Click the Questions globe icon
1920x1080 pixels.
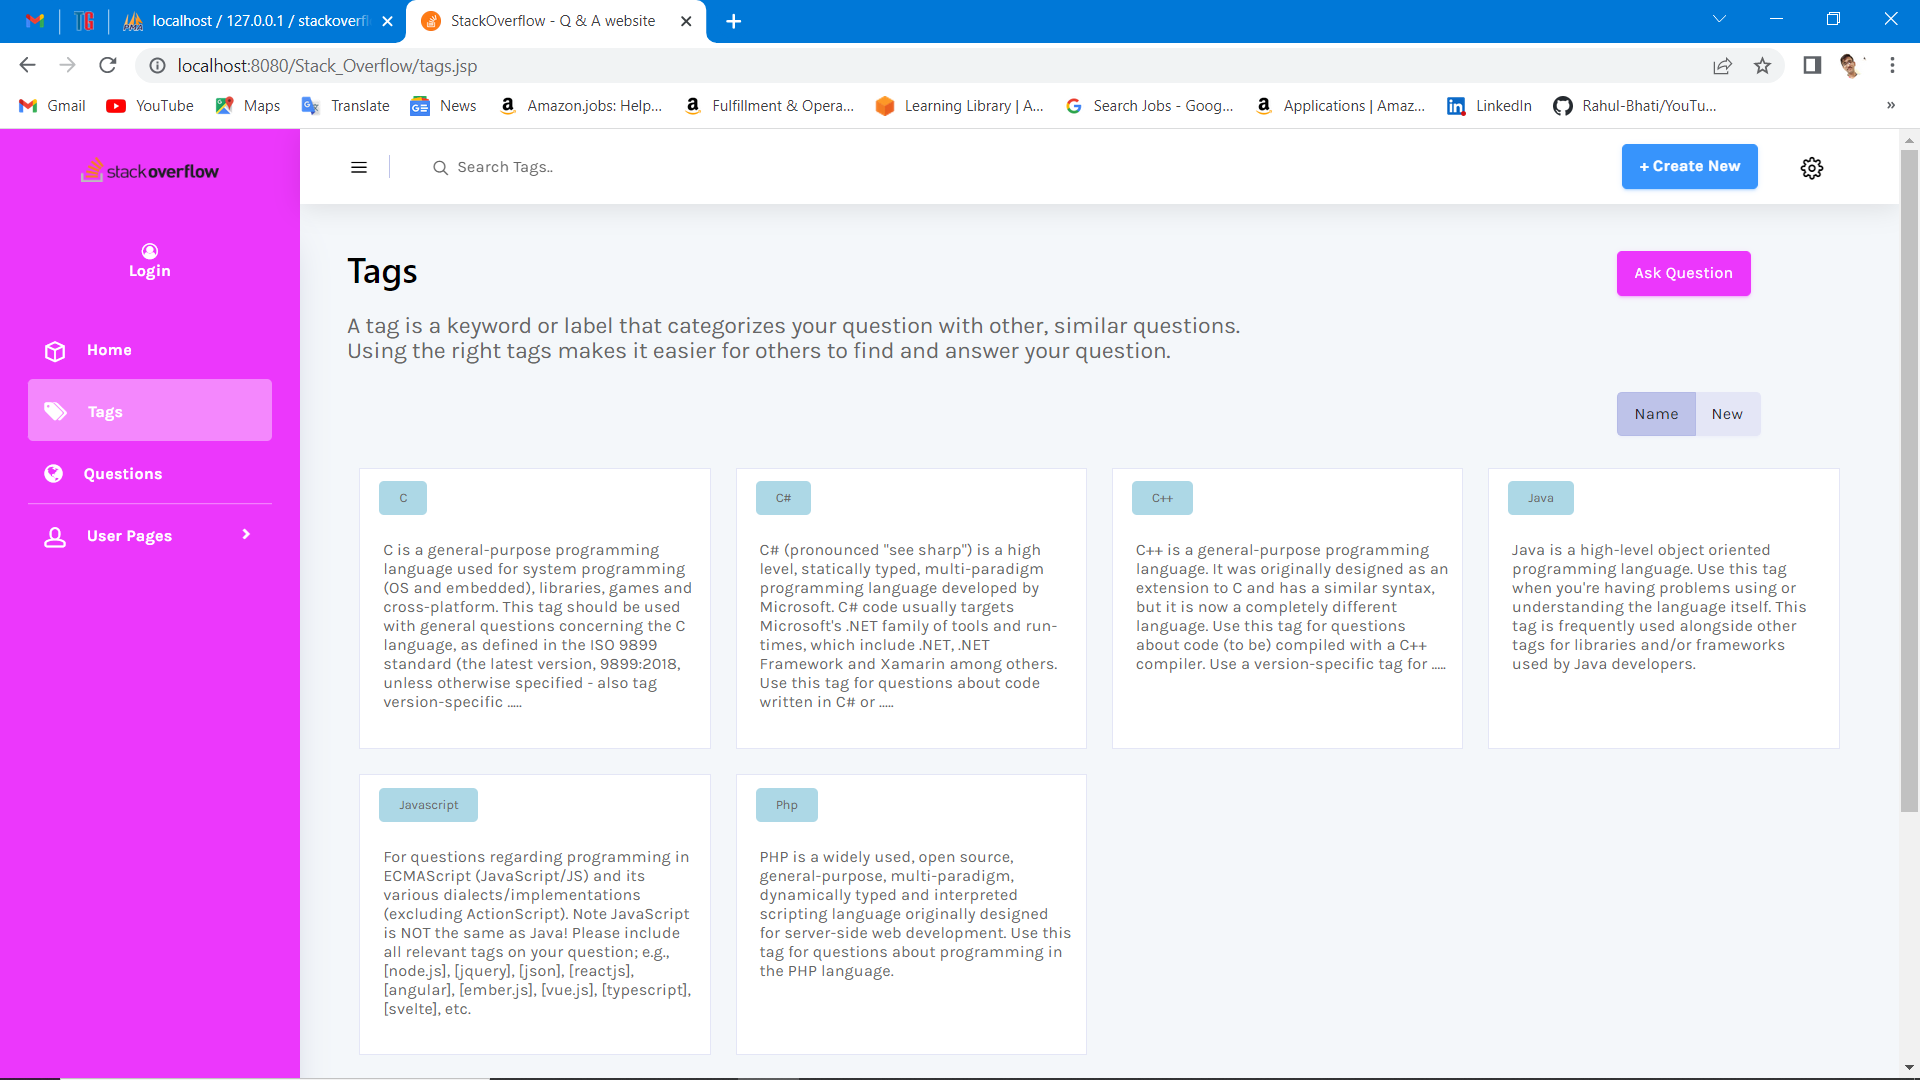(54, 474)
